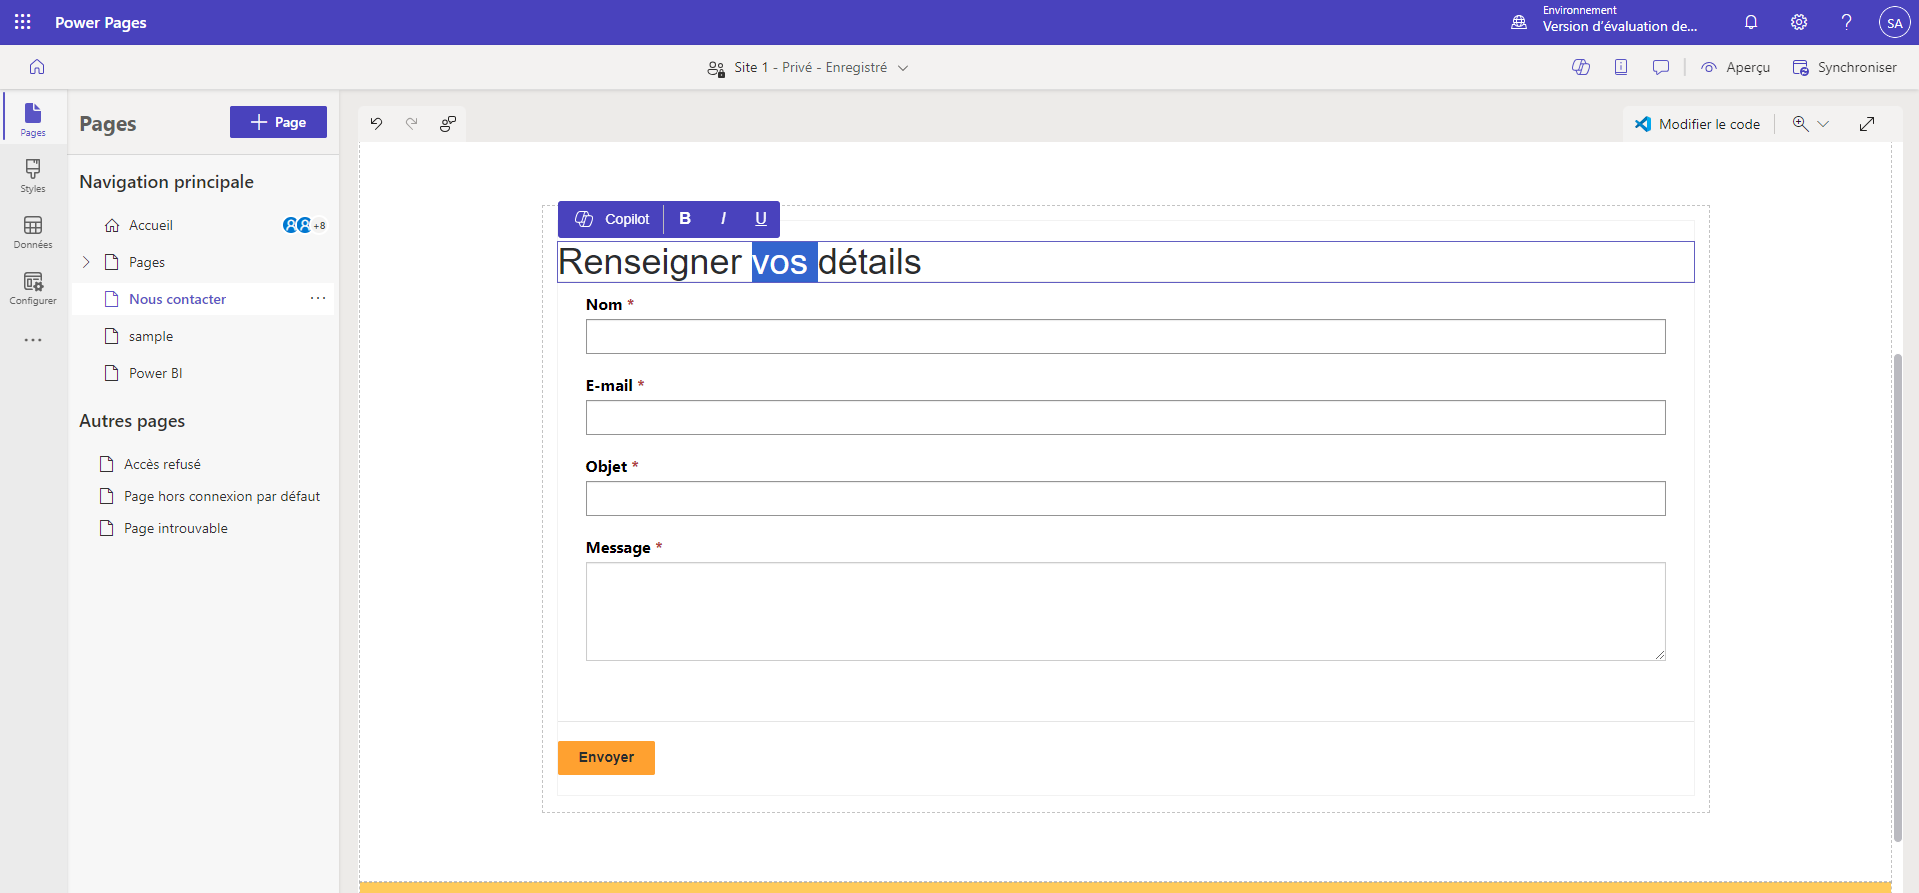
Task: Open the Accès refusé page
Action: (x=162, y=464)
